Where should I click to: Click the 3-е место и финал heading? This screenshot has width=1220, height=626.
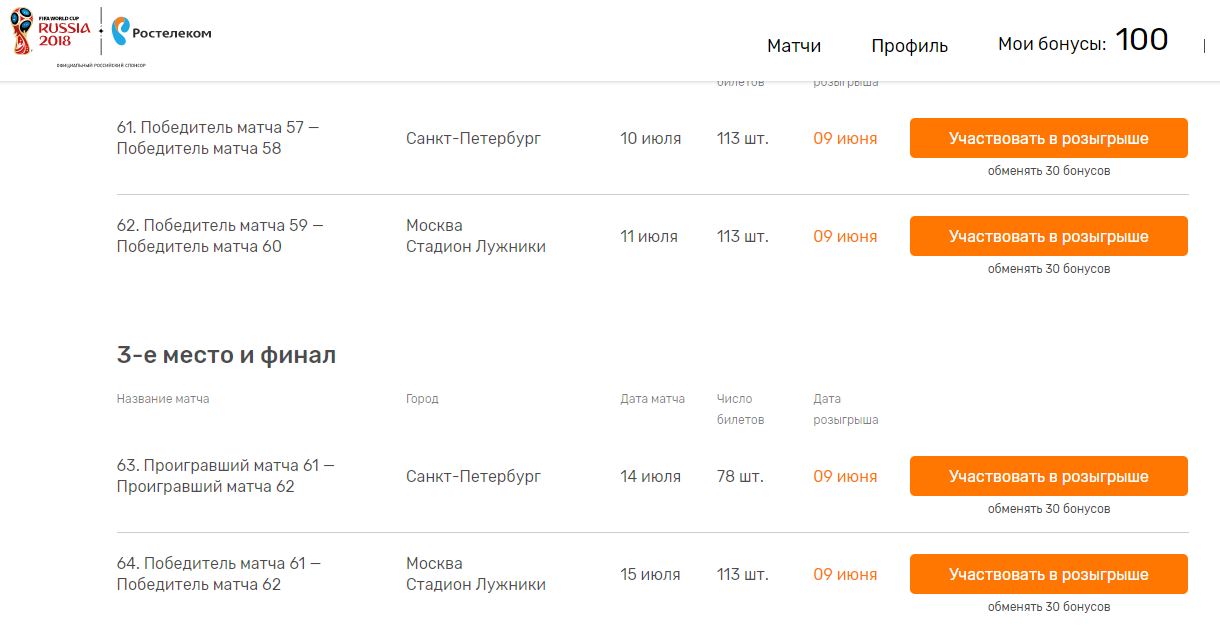pyautogui.click(x=226, y=355)
